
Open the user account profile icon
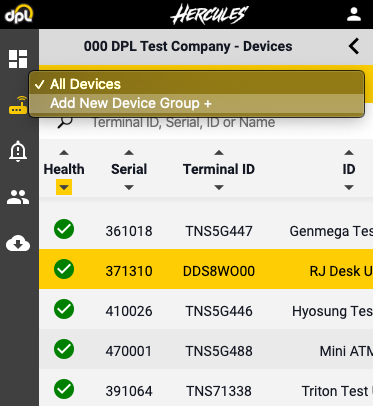354,14
